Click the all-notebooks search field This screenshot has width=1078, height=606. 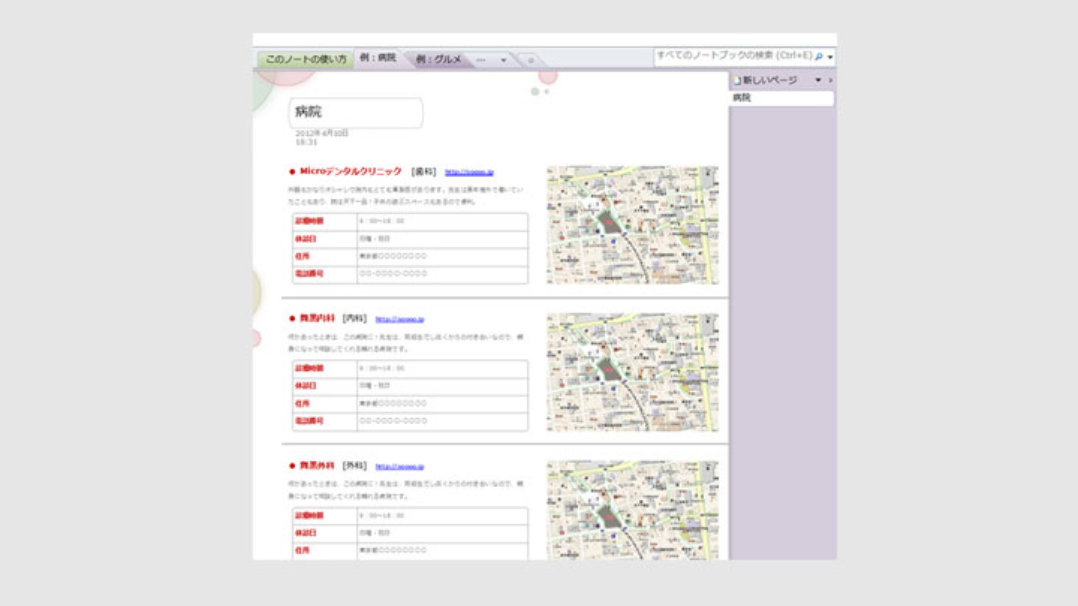pos(733,56)
